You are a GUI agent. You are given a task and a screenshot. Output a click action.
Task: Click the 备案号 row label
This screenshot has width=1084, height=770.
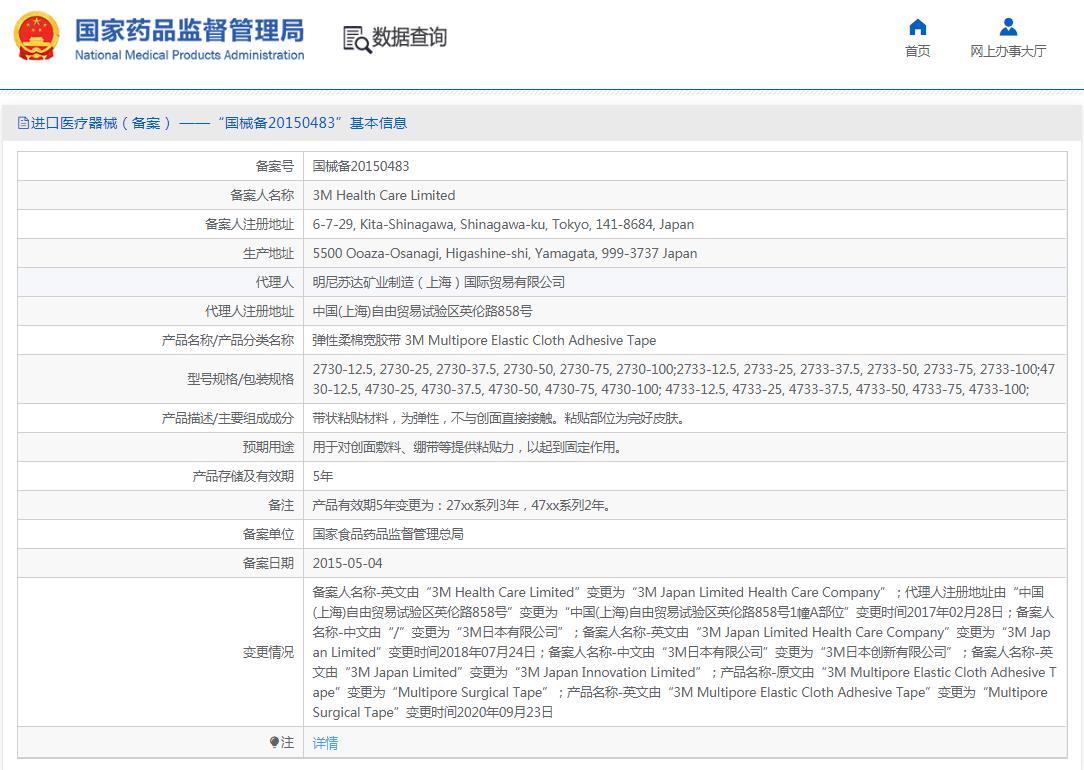coord(274,166)
